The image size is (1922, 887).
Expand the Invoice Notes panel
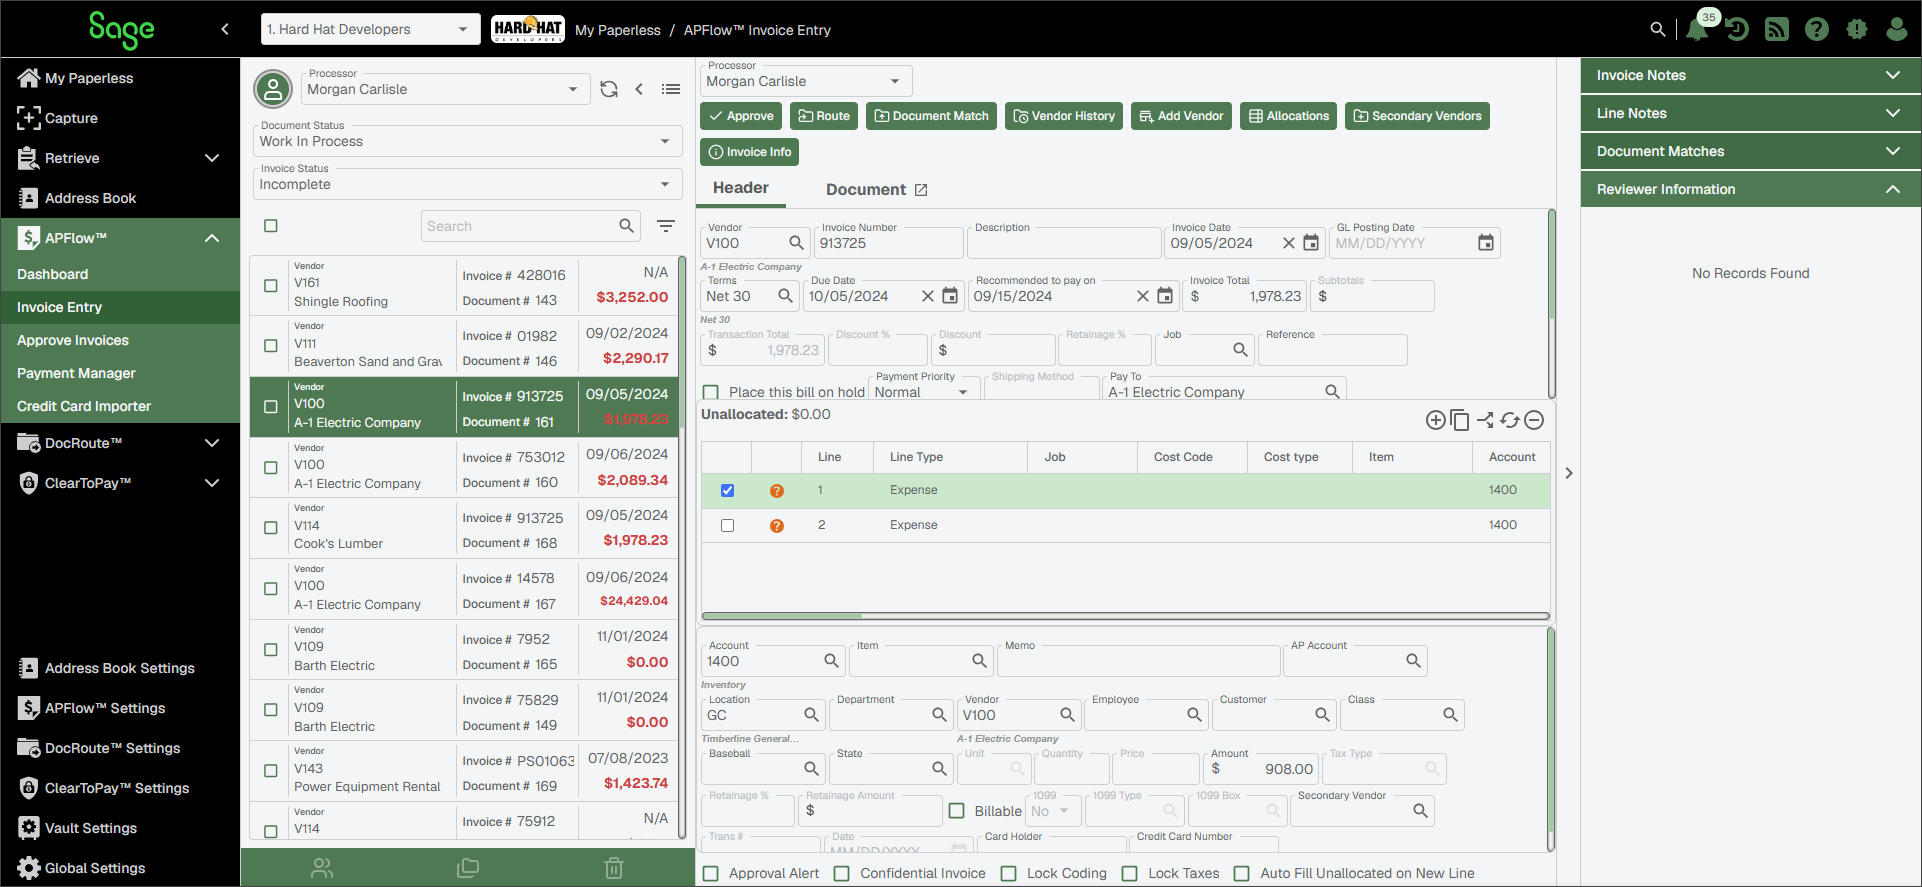(1750, 75)
